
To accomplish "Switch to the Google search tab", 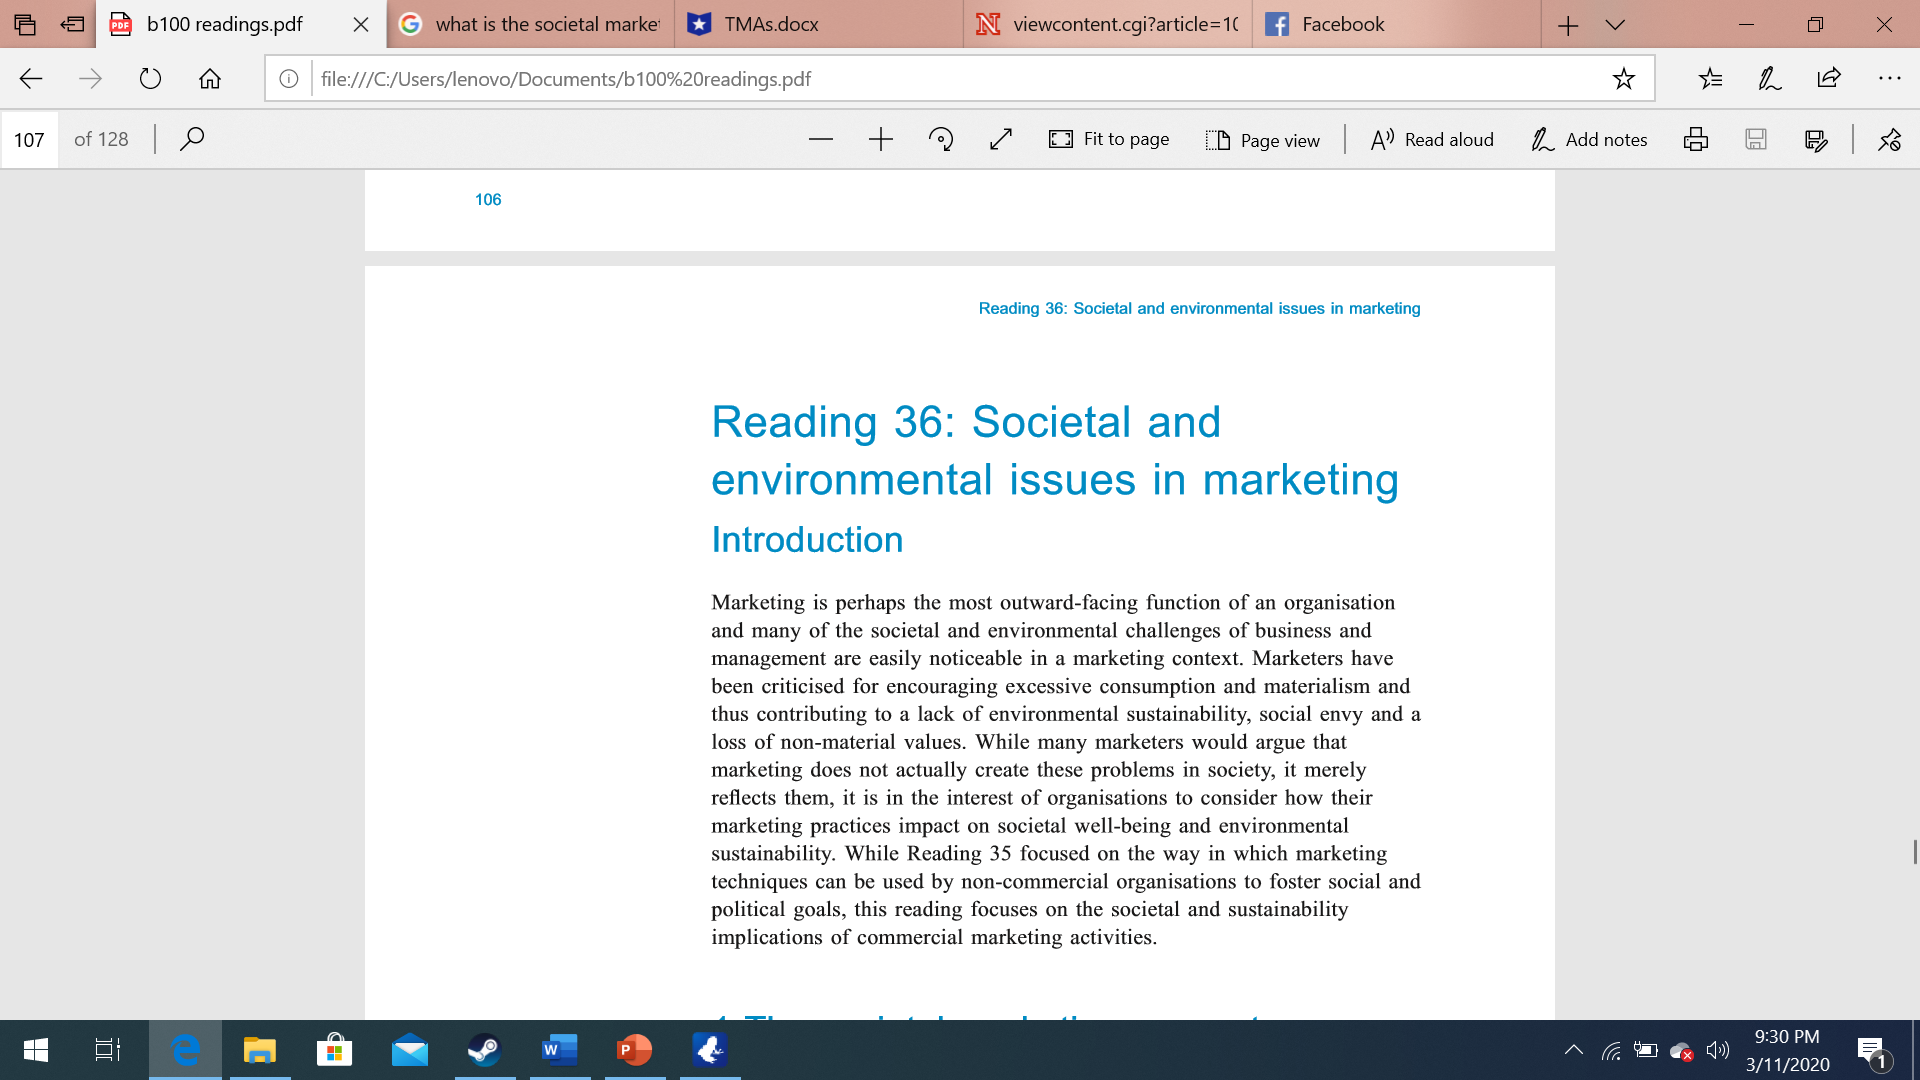I will 530,24.
